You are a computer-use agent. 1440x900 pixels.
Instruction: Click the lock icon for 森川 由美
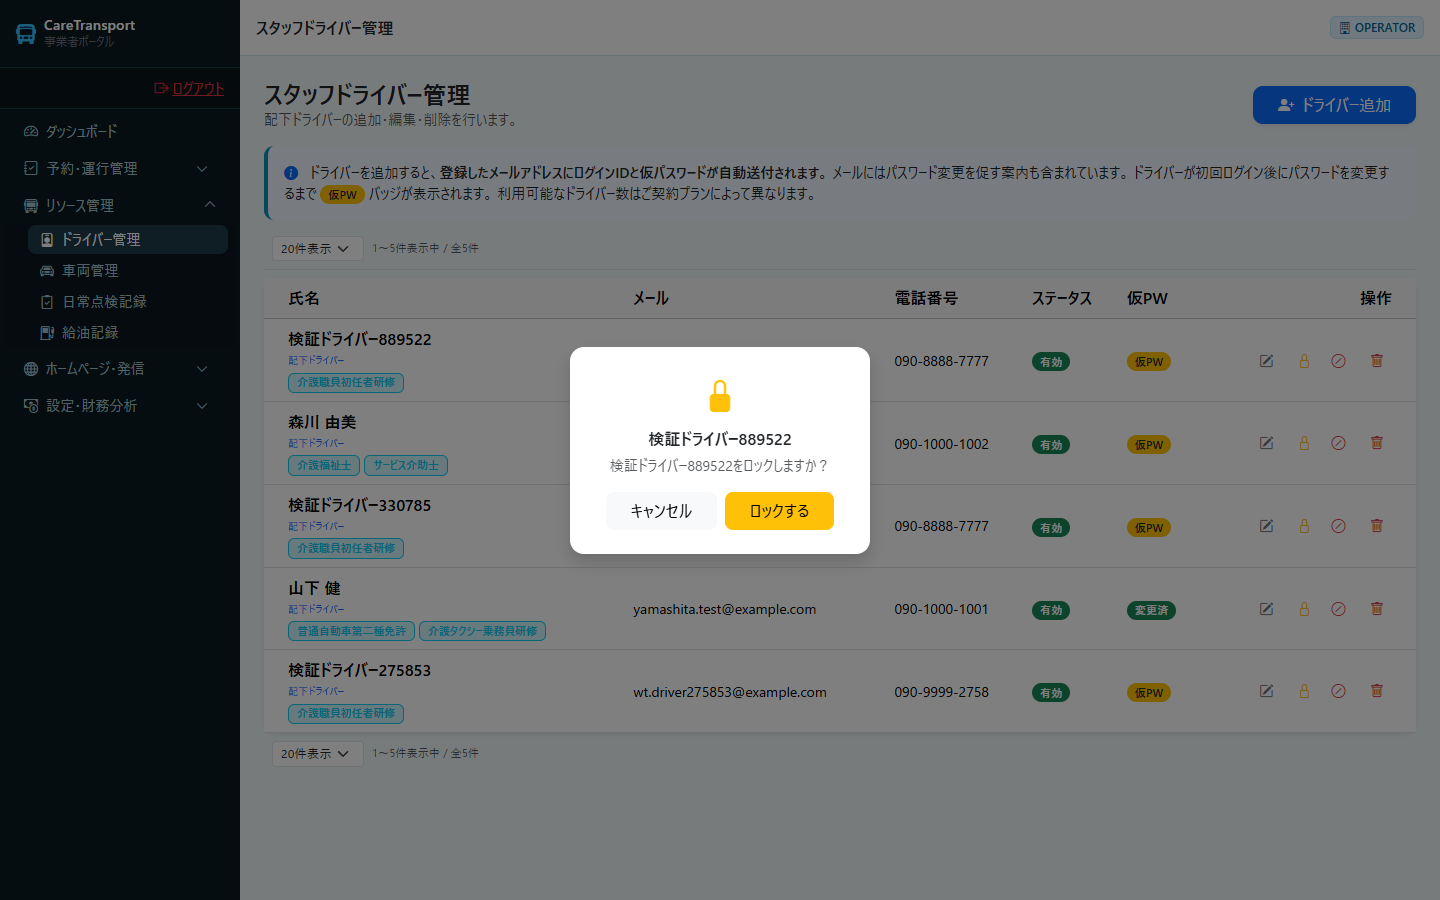coord(1304,443)
